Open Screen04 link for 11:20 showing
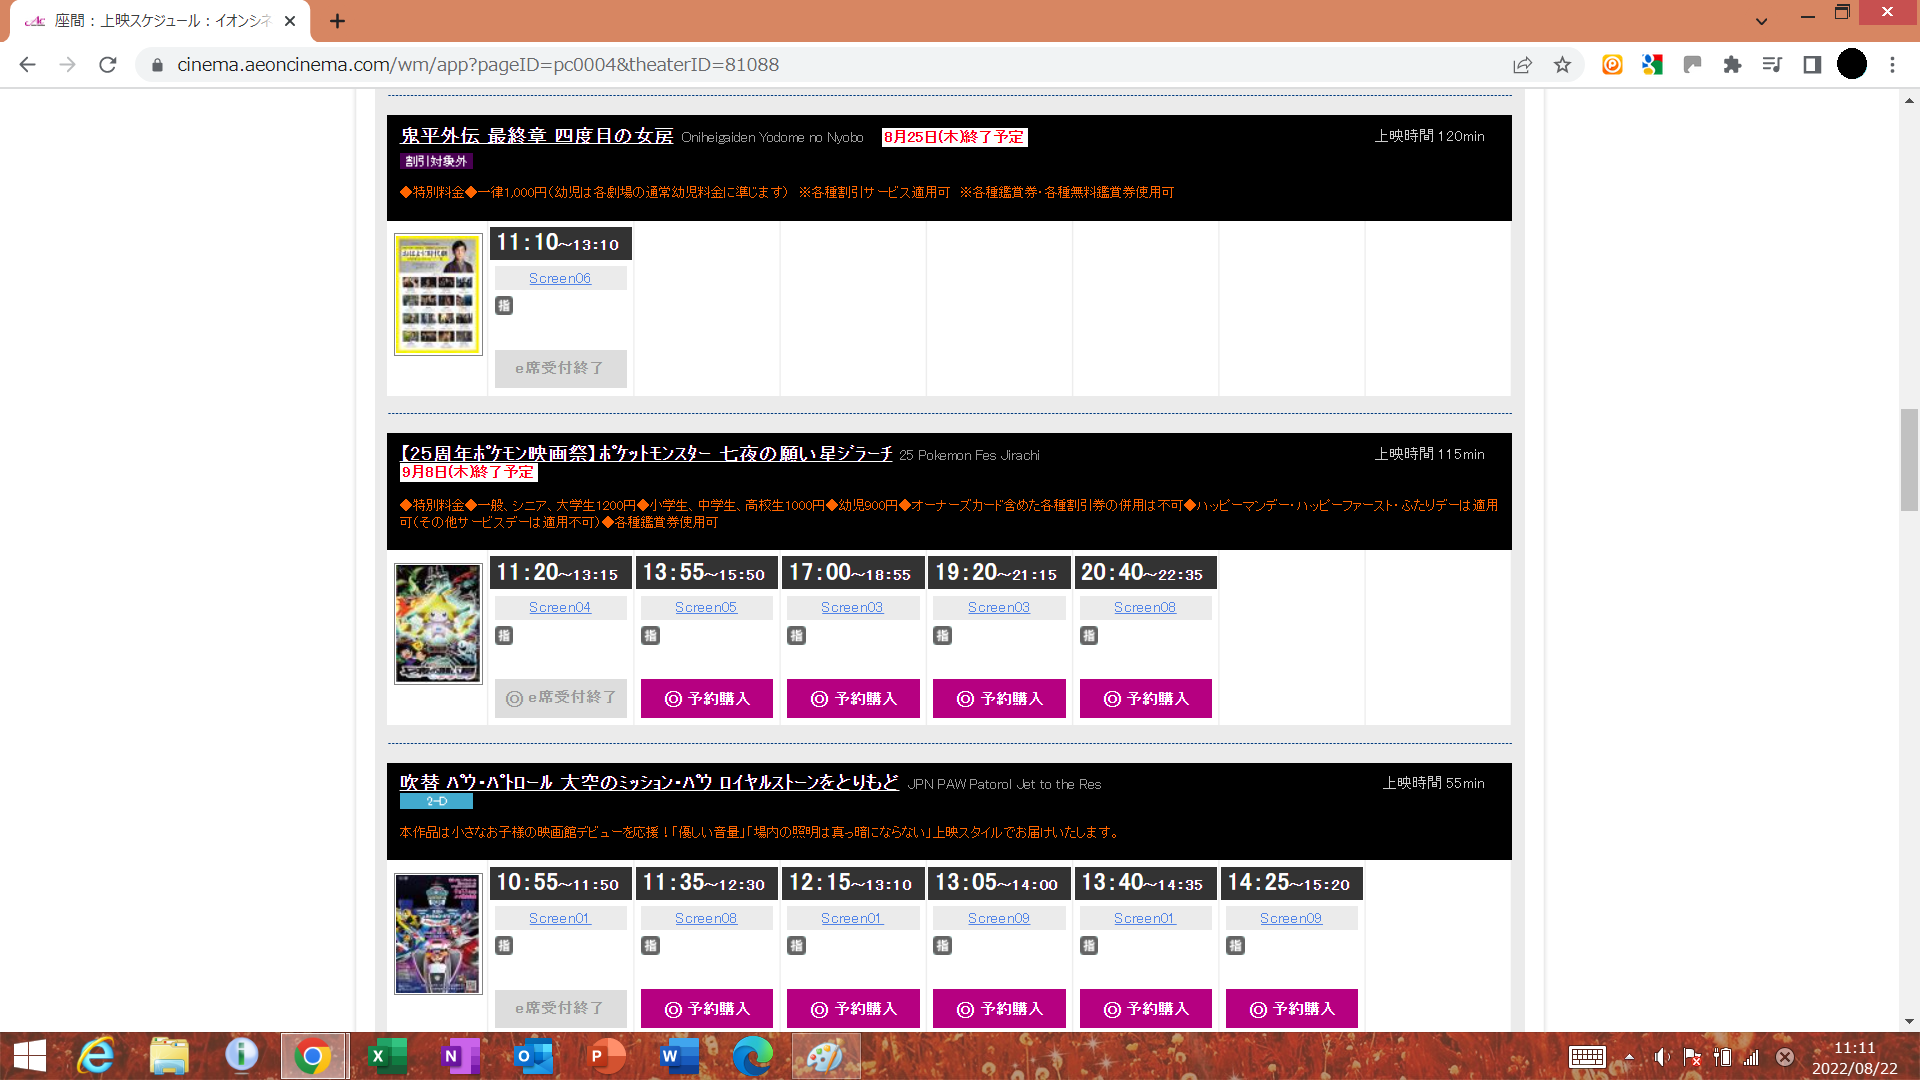Viewport: 1920px width, 1080px height. pos(560,607)
